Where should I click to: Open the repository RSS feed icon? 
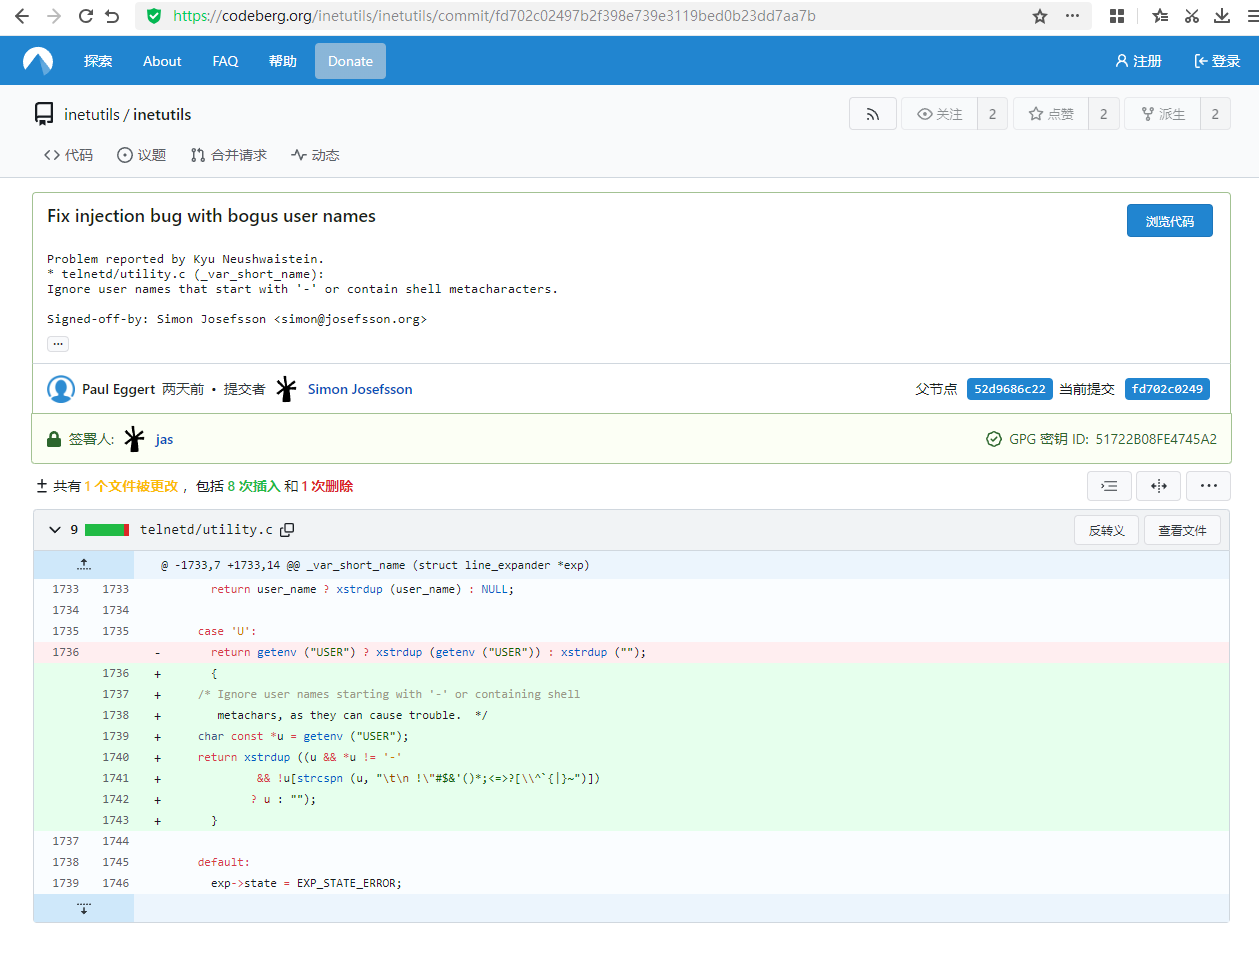point(872,114)
